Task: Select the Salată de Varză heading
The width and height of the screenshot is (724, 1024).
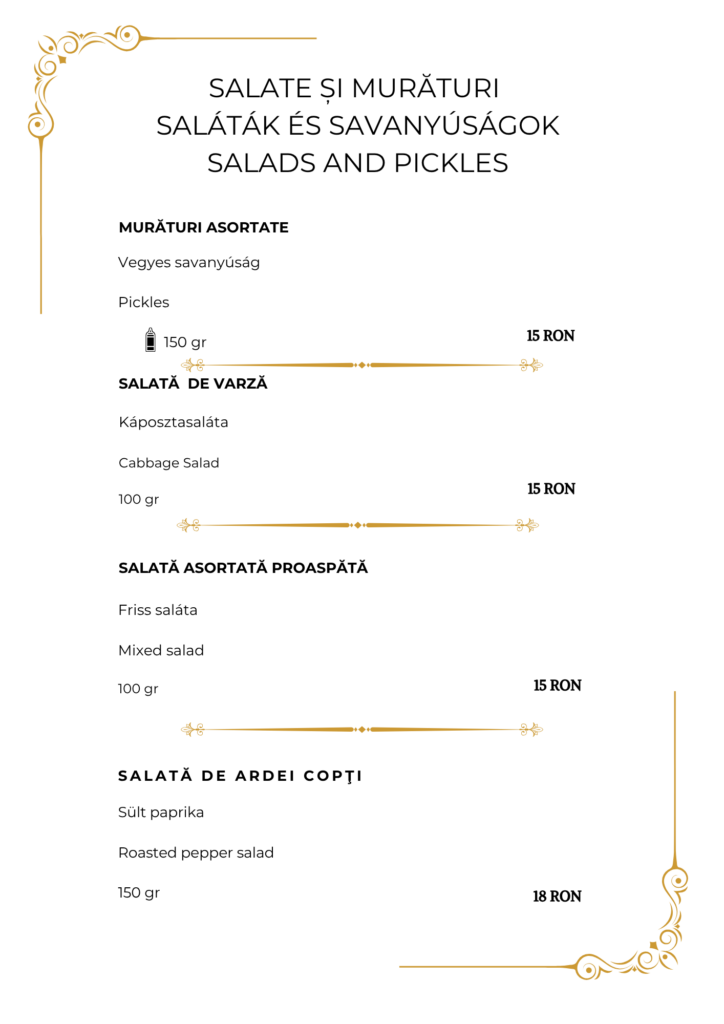Action: point(193,383)
